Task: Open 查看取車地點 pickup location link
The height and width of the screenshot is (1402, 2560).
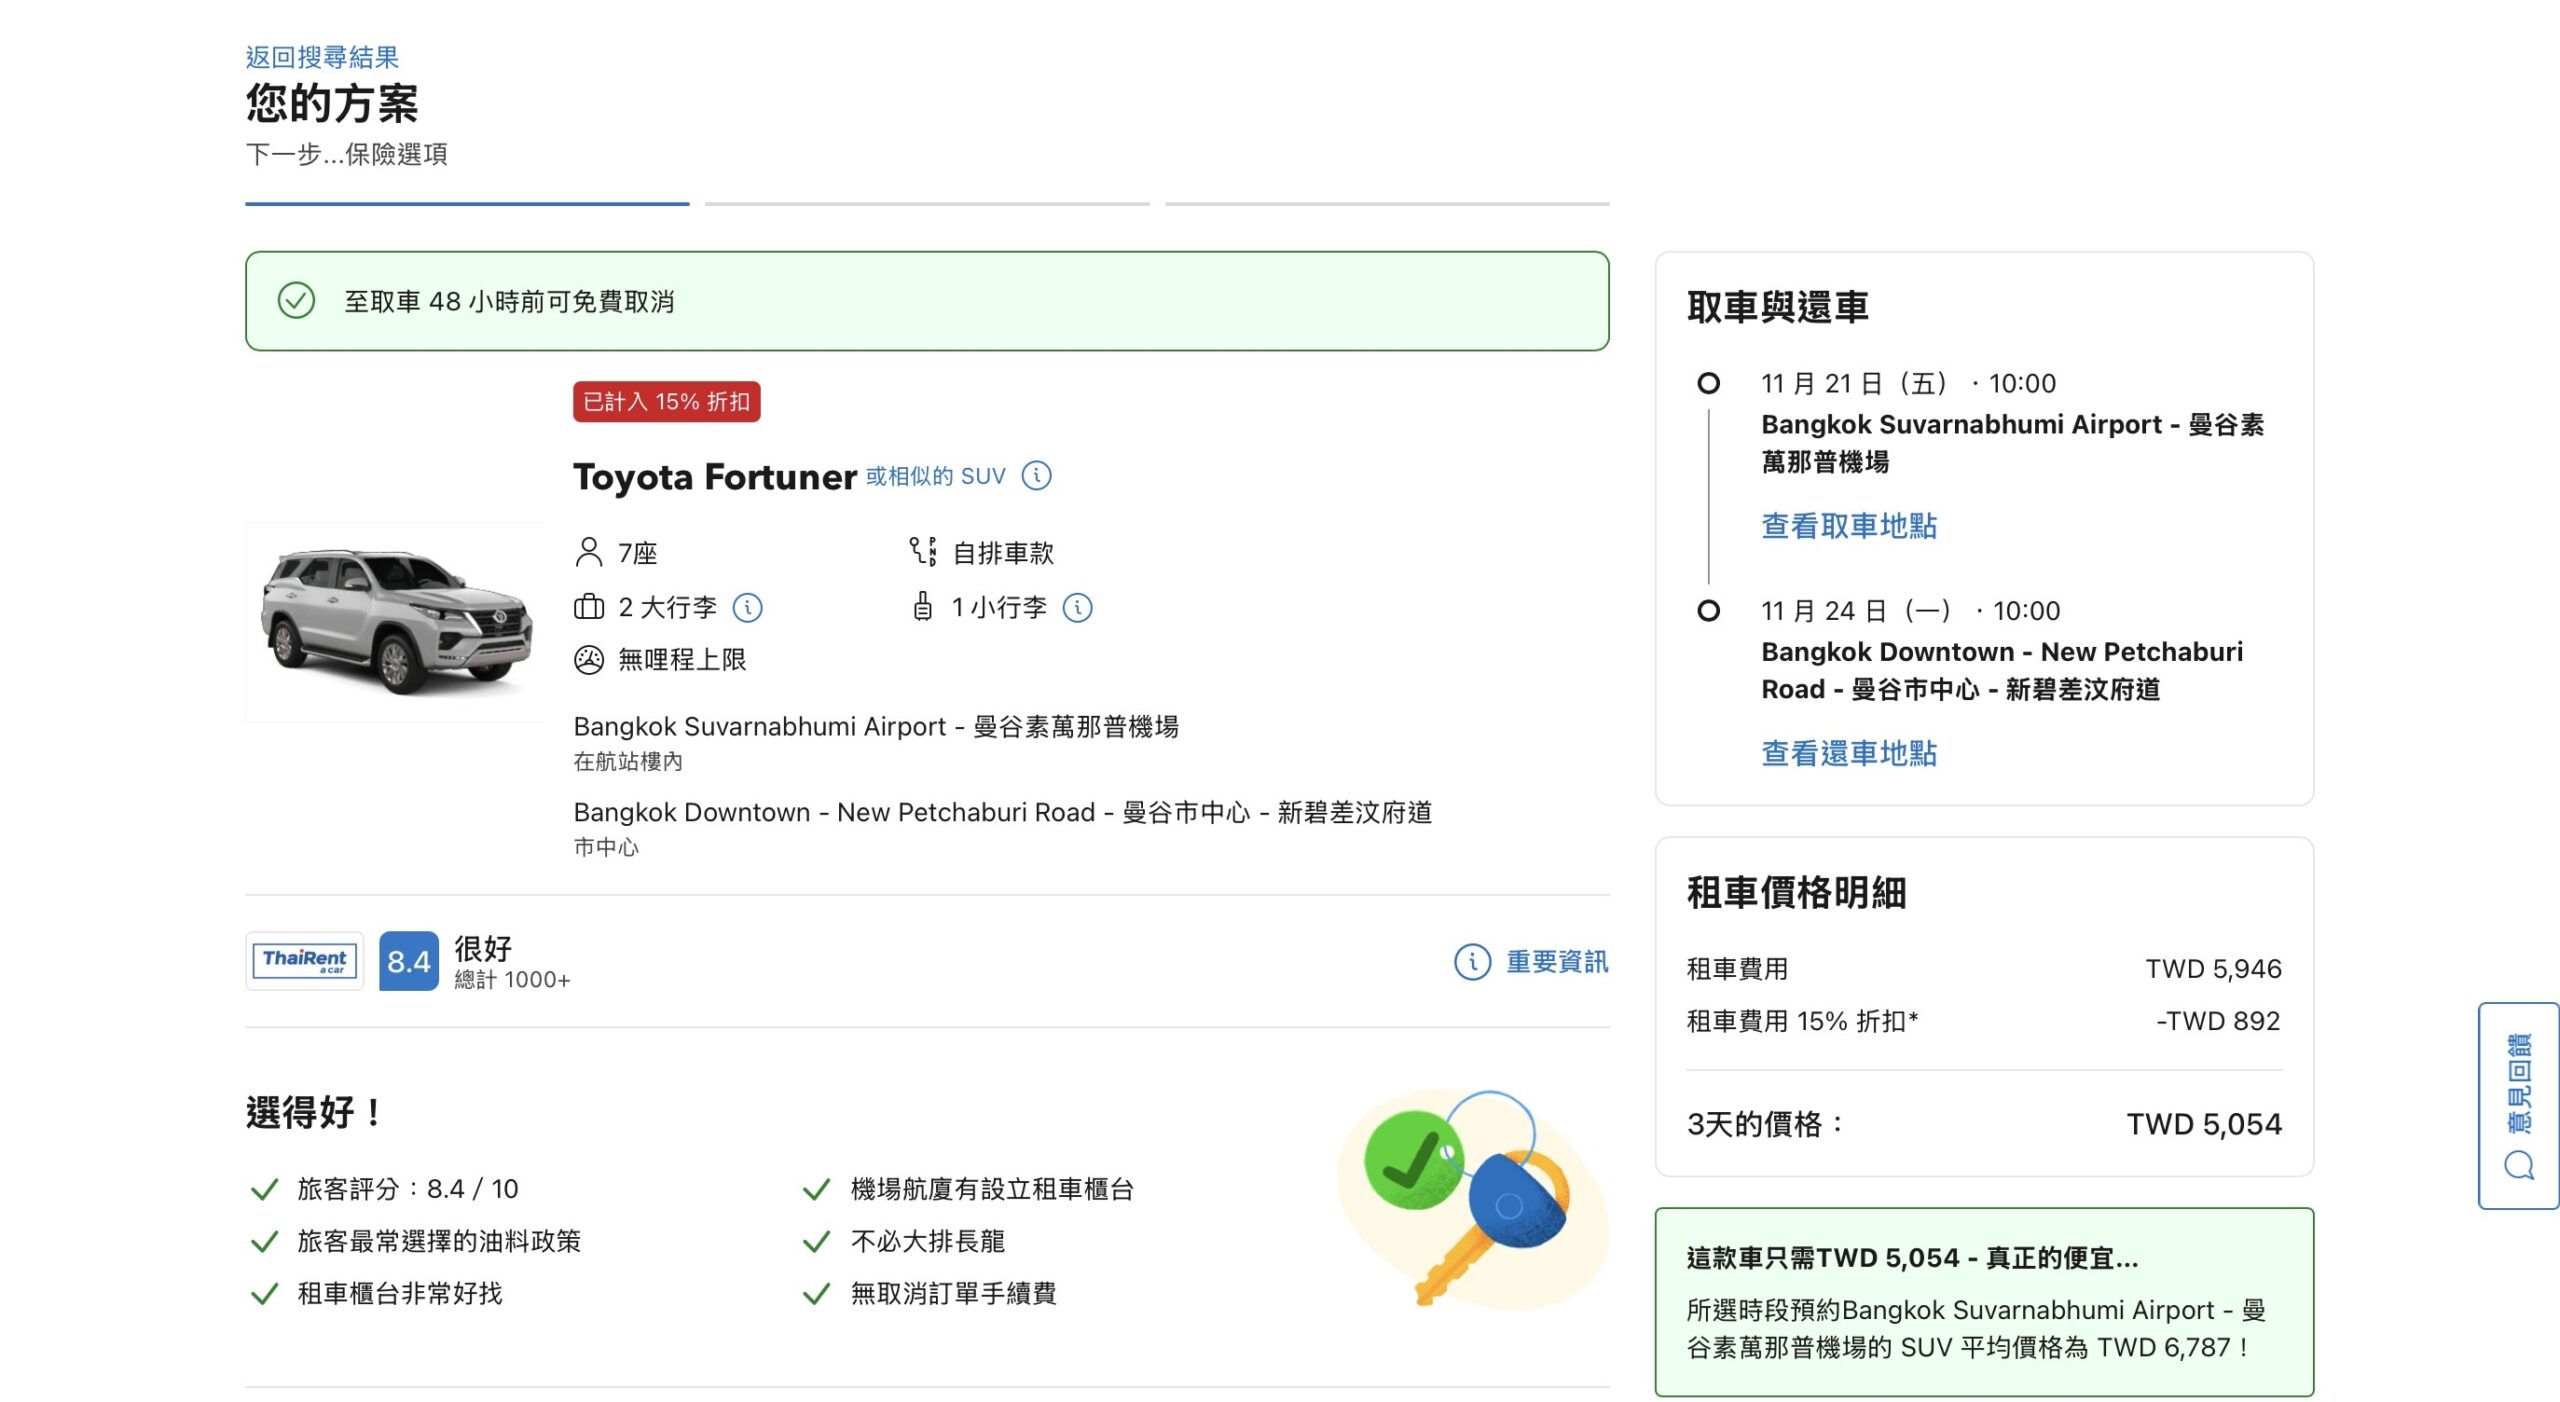Action: click(x=1848, y=526)
